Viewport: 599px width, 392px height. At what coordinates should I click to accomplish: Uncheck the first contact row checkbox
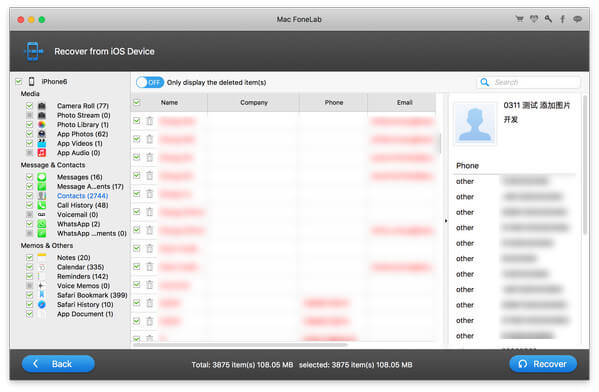pos(137,121)
